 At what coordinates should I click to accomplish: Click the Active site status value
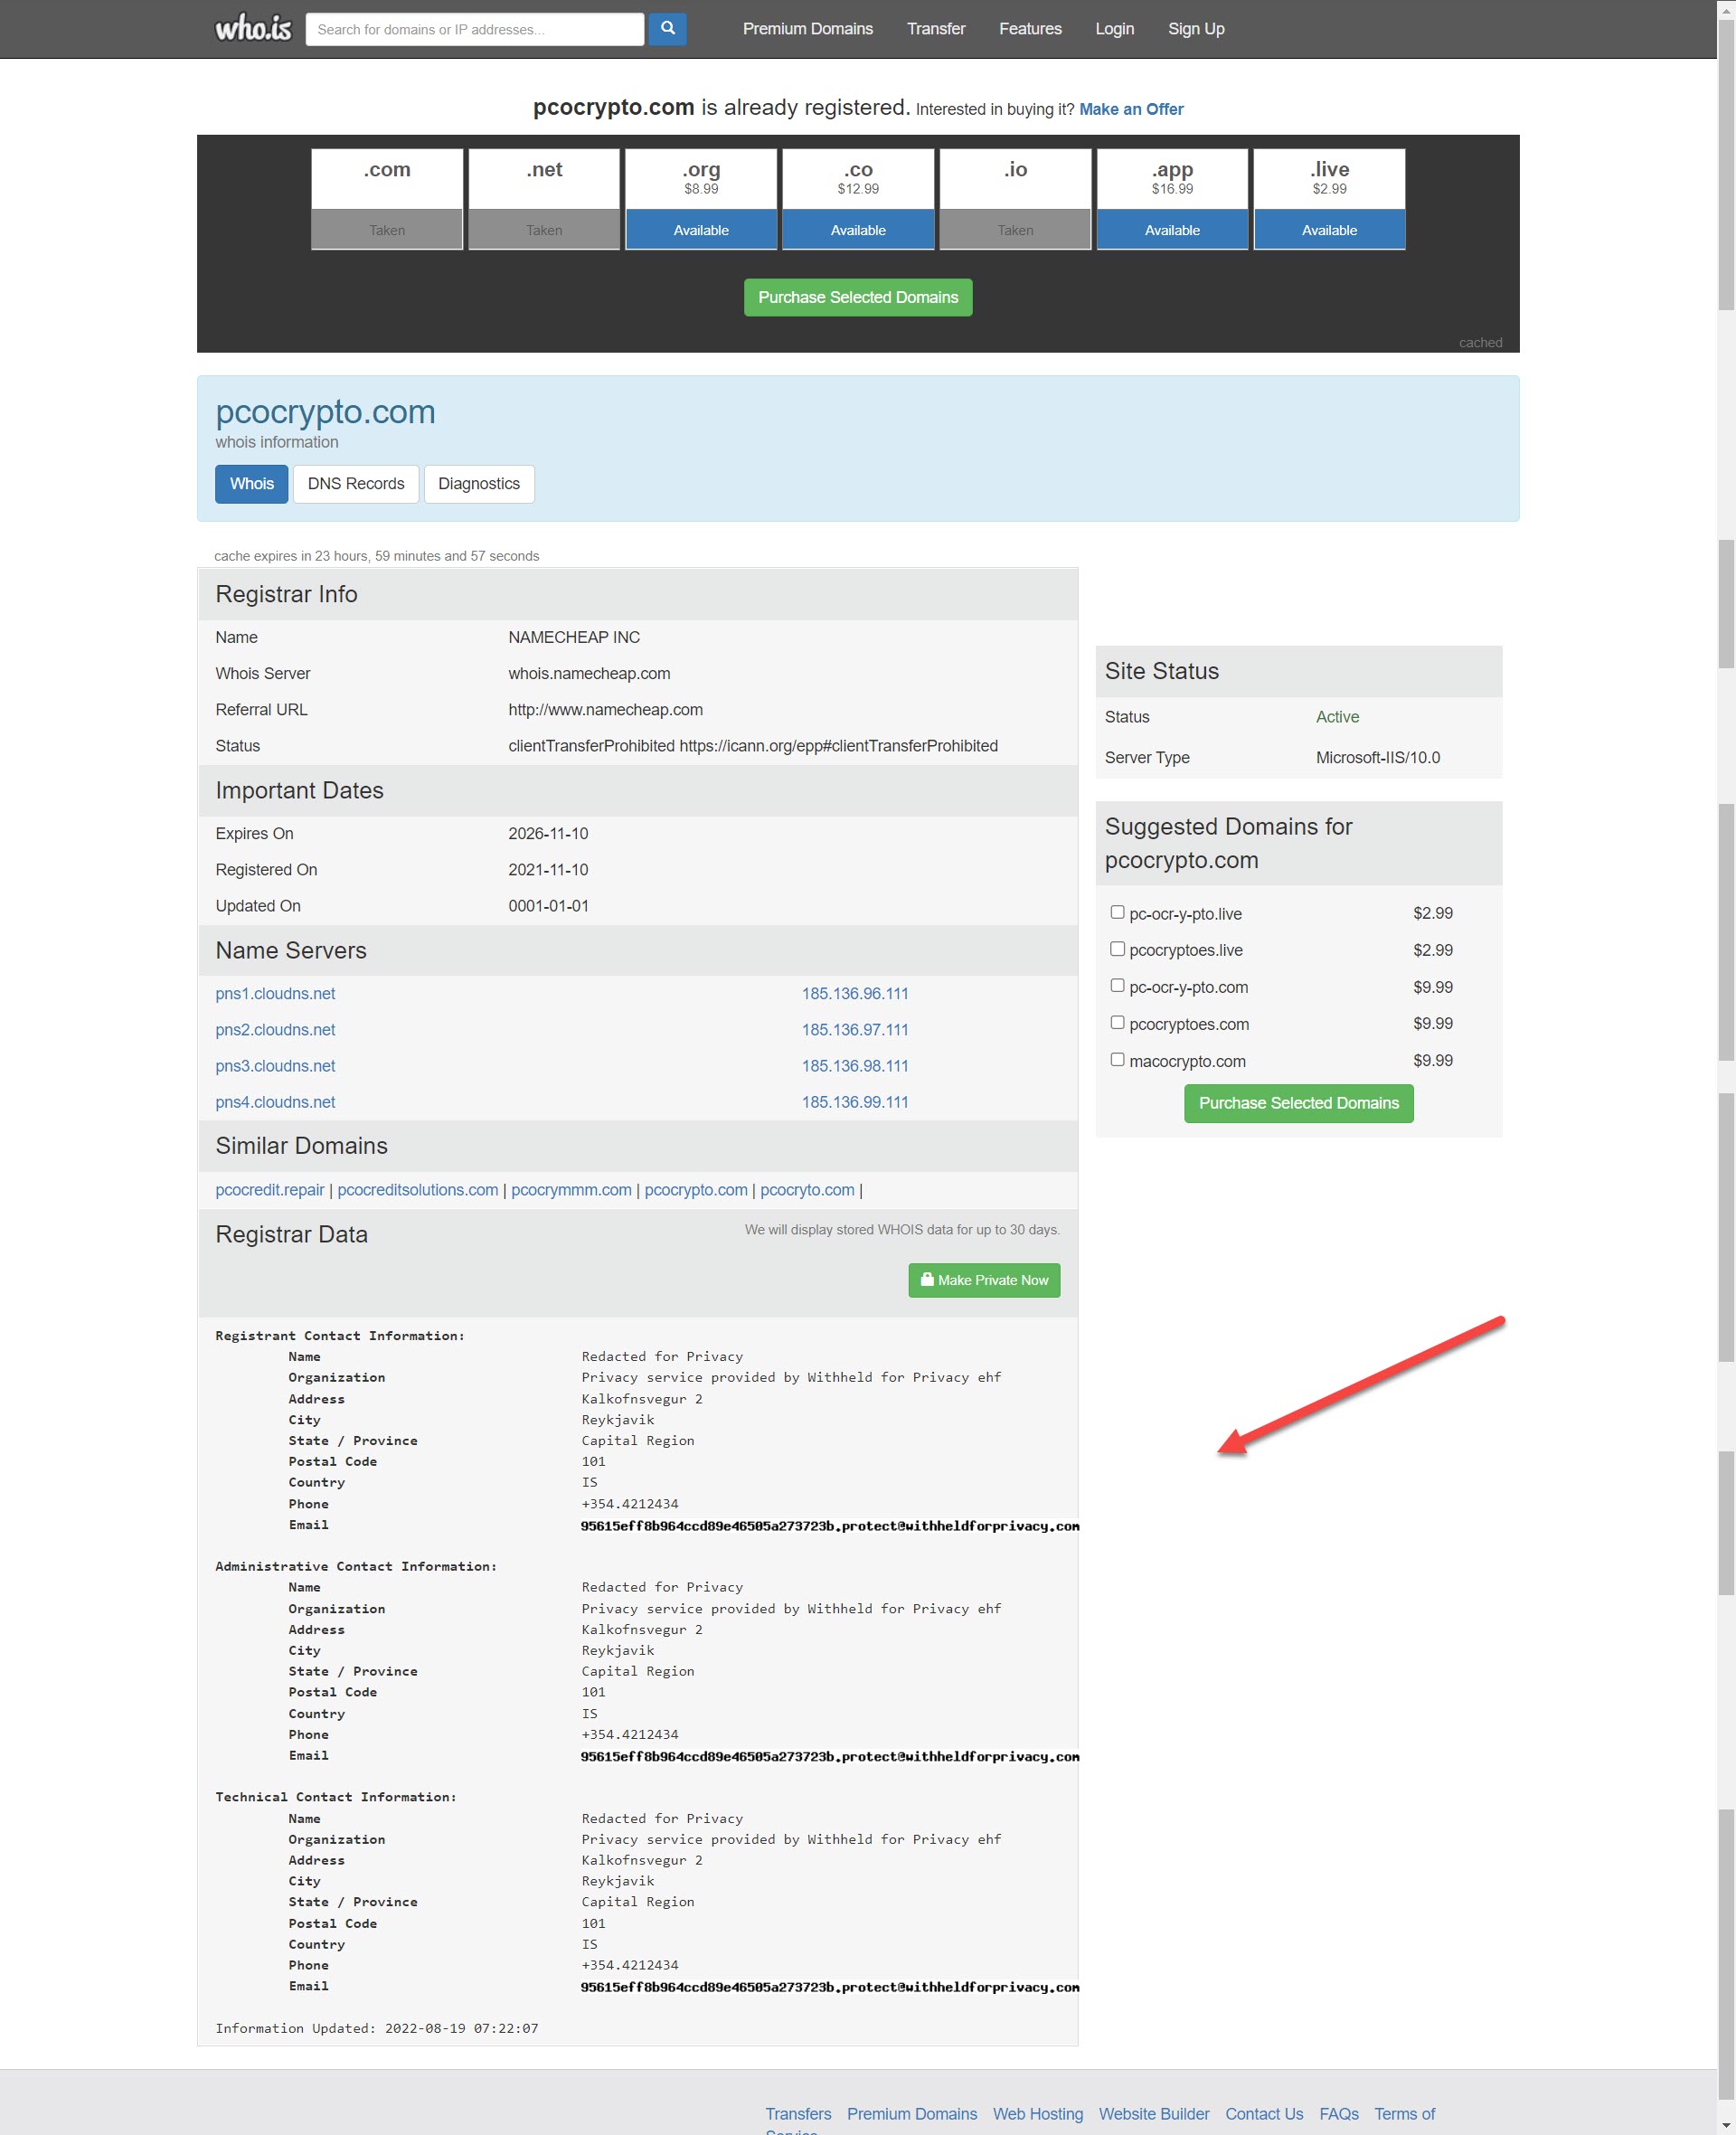coord(1337,717)
